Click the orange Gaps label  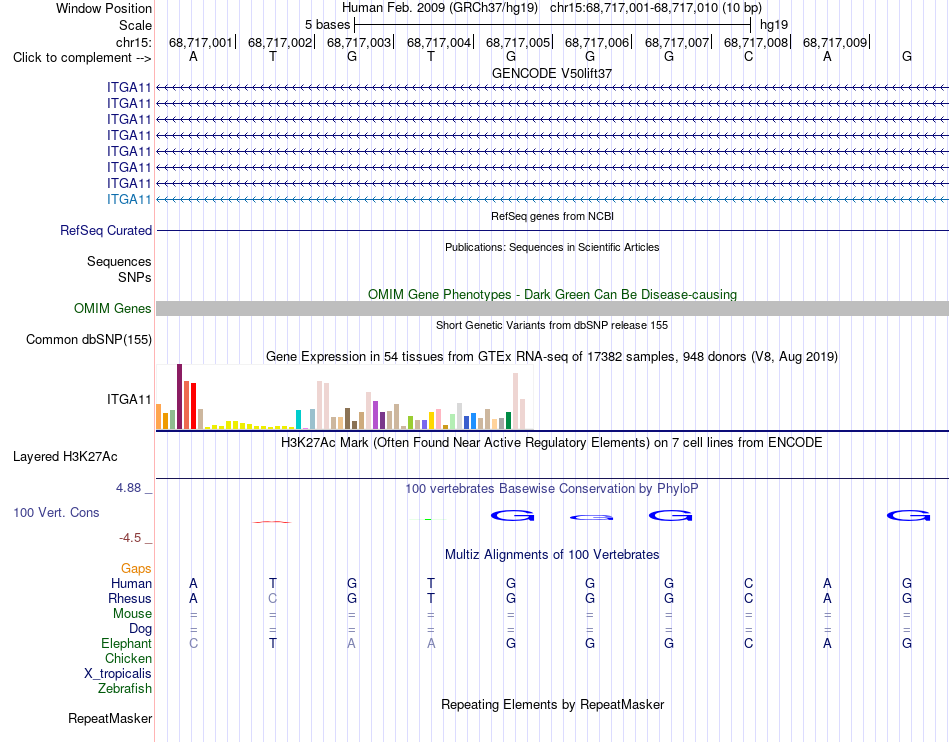pyautogui.click(x=136, y=568)
